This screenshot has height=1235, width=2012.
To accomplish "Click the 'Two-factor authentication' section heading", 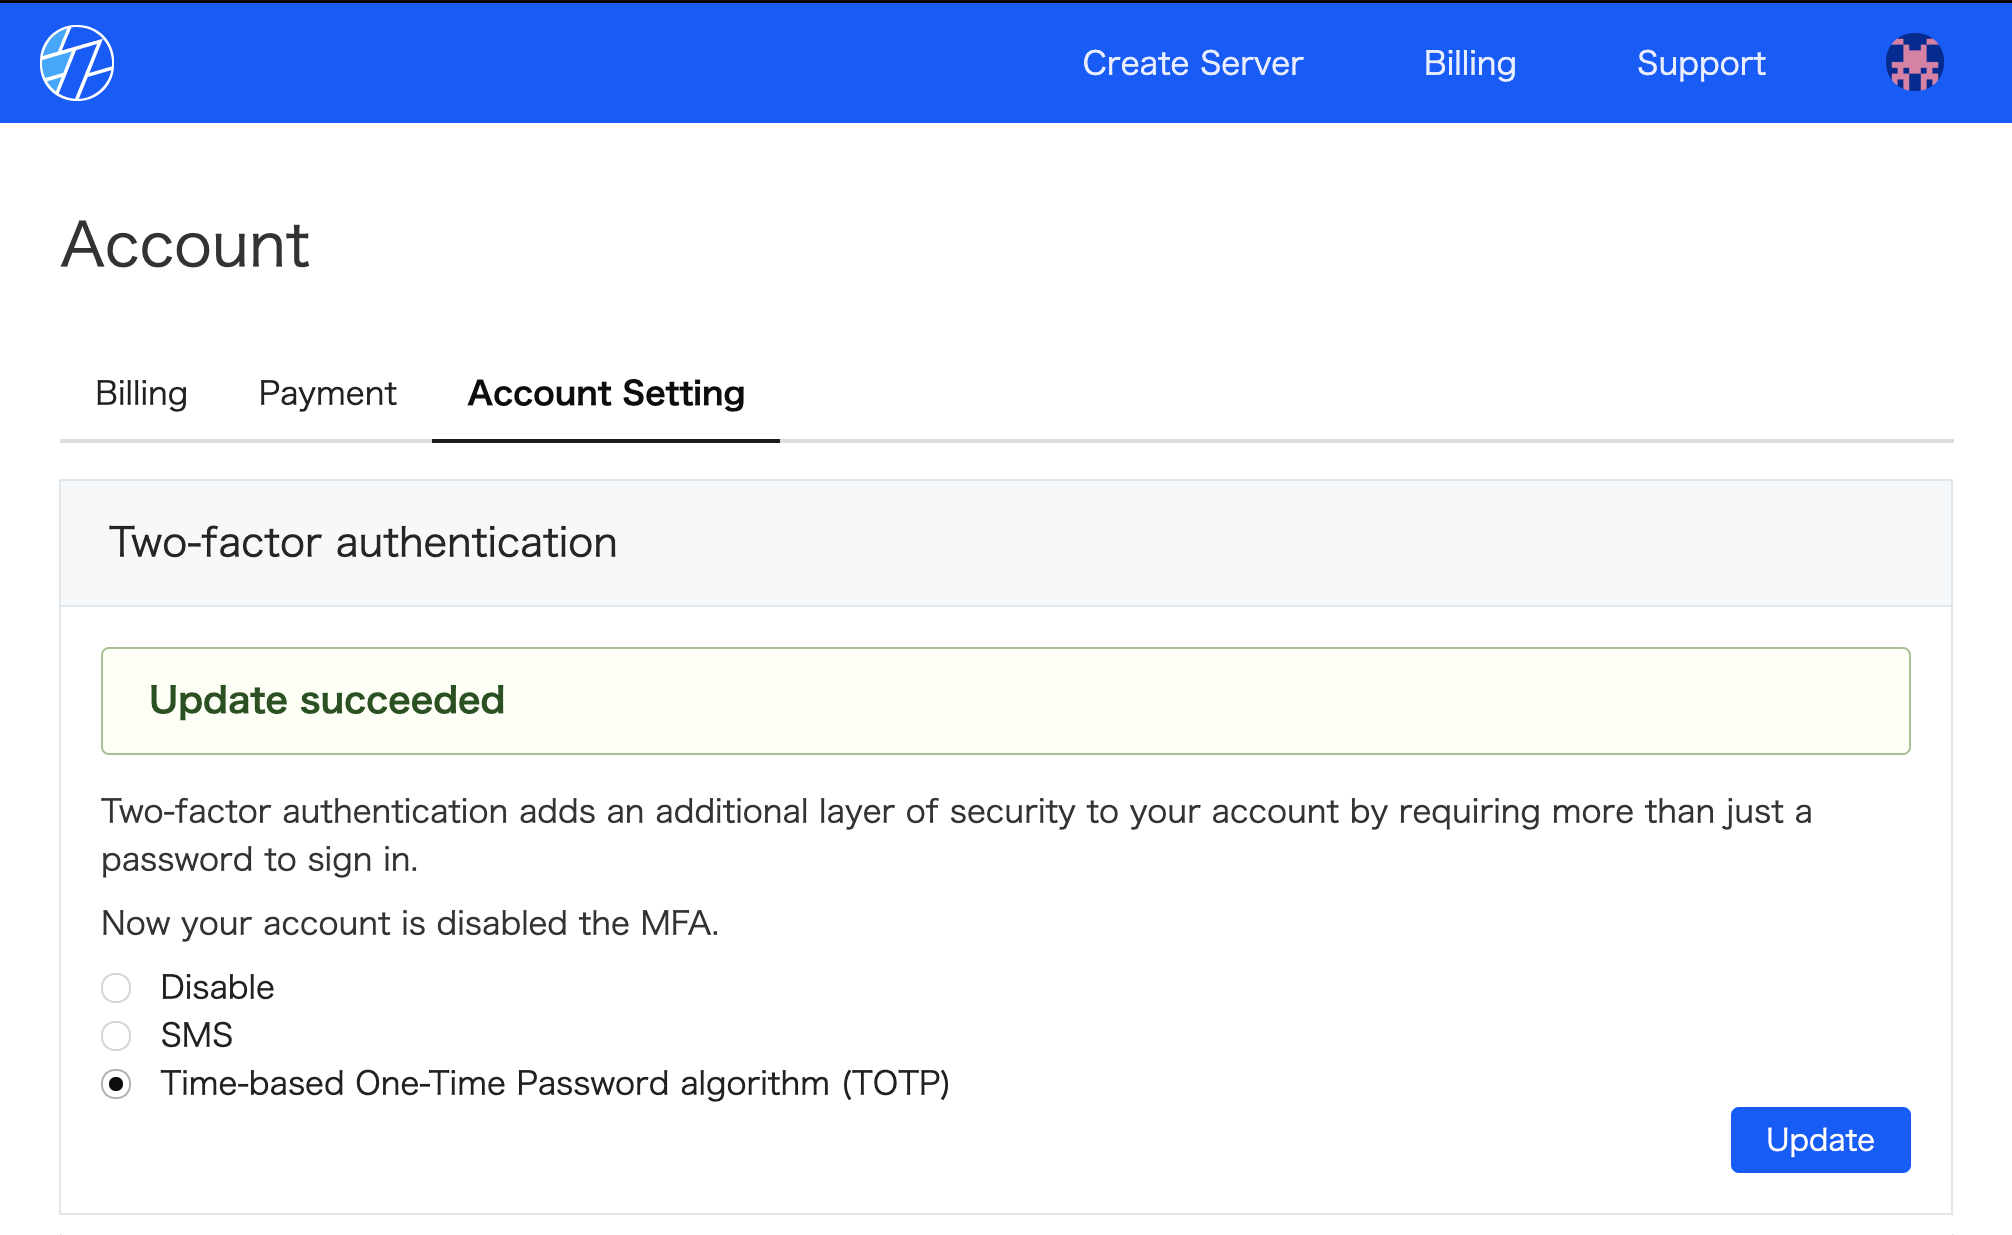I will pos(363,543).
